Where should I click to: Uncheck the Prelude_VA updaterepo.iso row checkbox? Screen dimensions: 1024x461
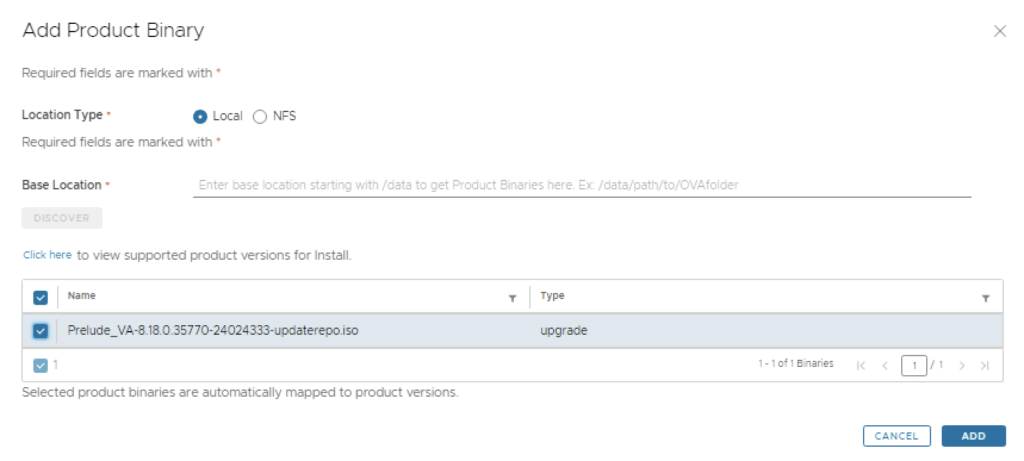click(40, 331)
